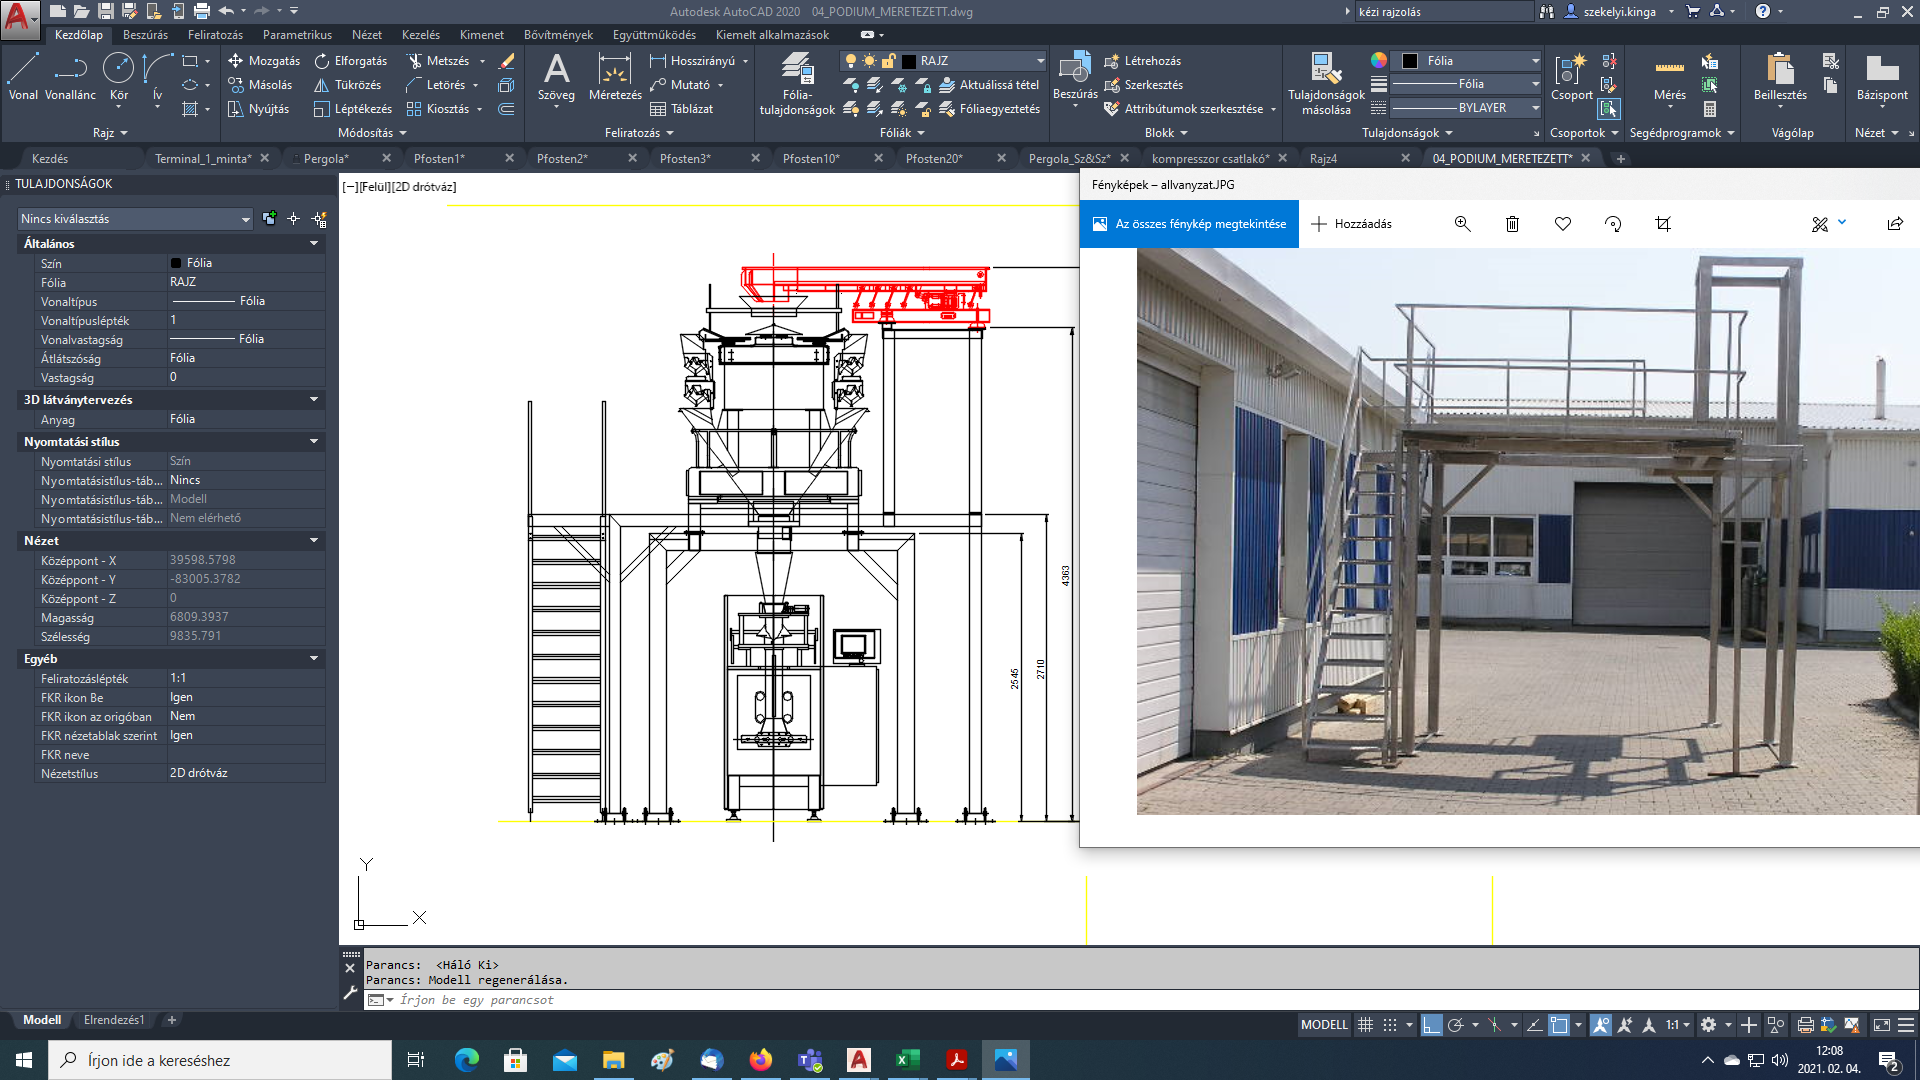Click the Windows taskbar search box

click(220, 1060)
